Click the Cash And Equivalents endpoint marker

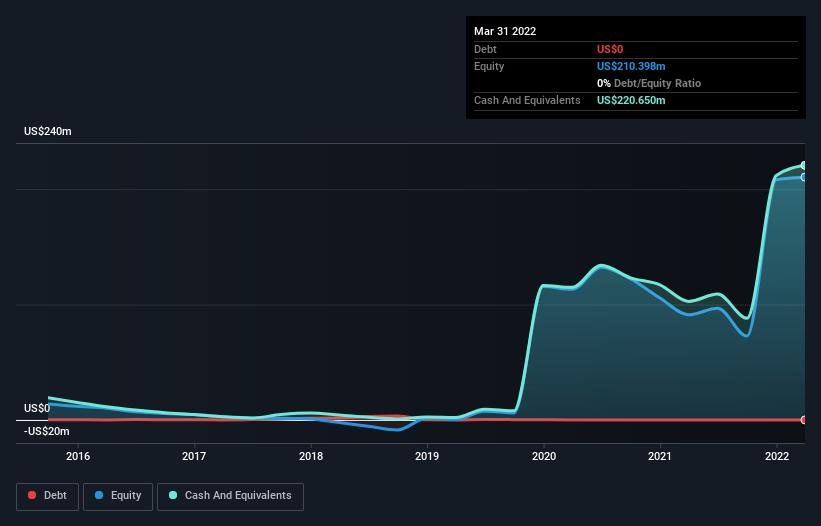[804, 165]
